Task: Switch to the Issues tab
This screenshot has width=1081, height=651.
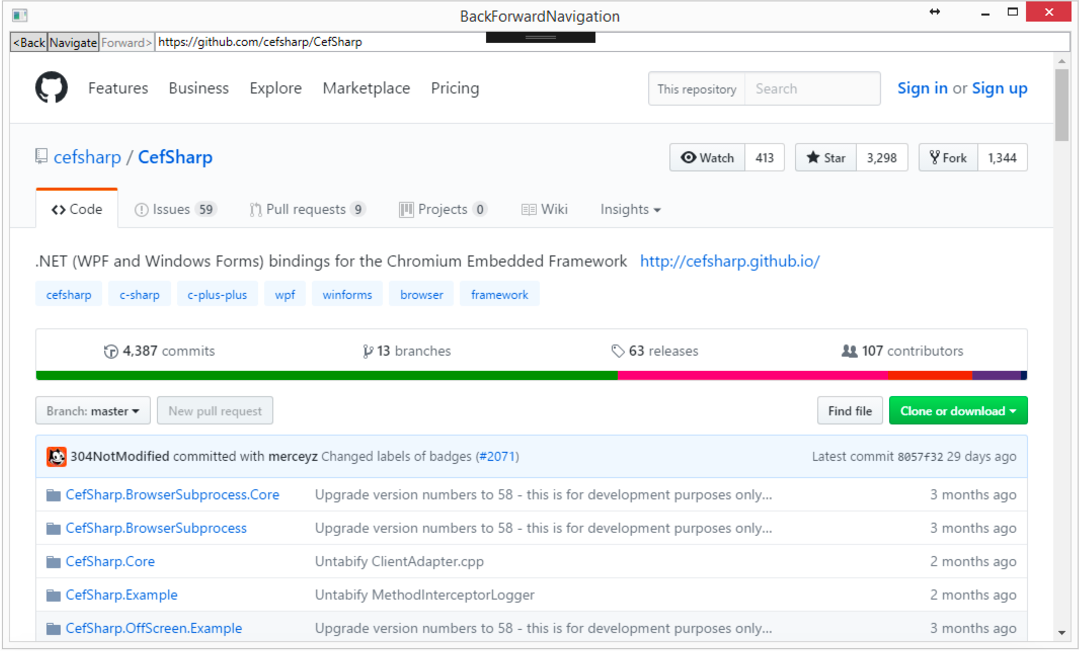Action: click(x=176, y=209)
